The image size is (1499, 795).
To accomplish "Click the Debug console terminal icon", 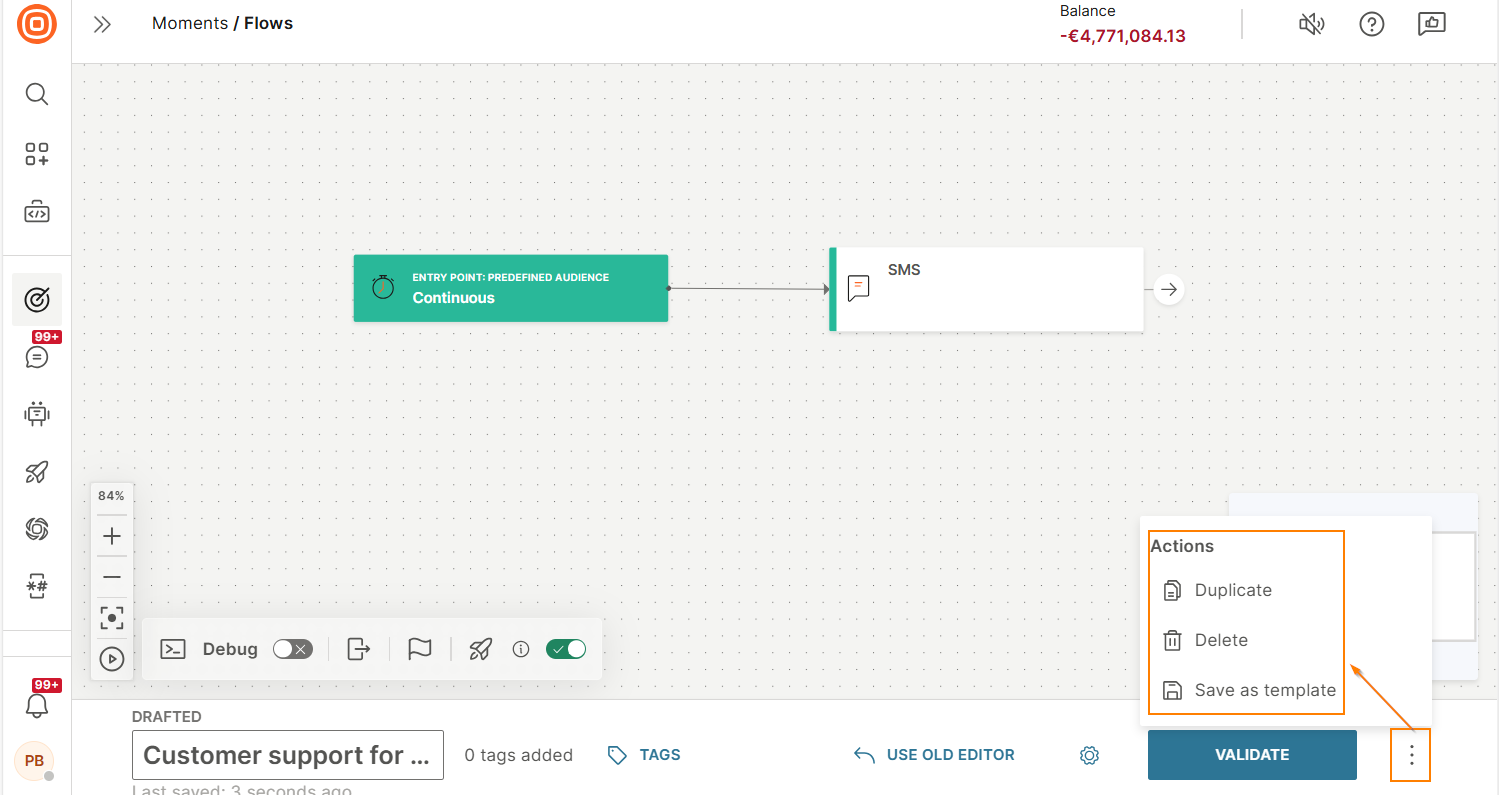I will (x=173, y=649).
